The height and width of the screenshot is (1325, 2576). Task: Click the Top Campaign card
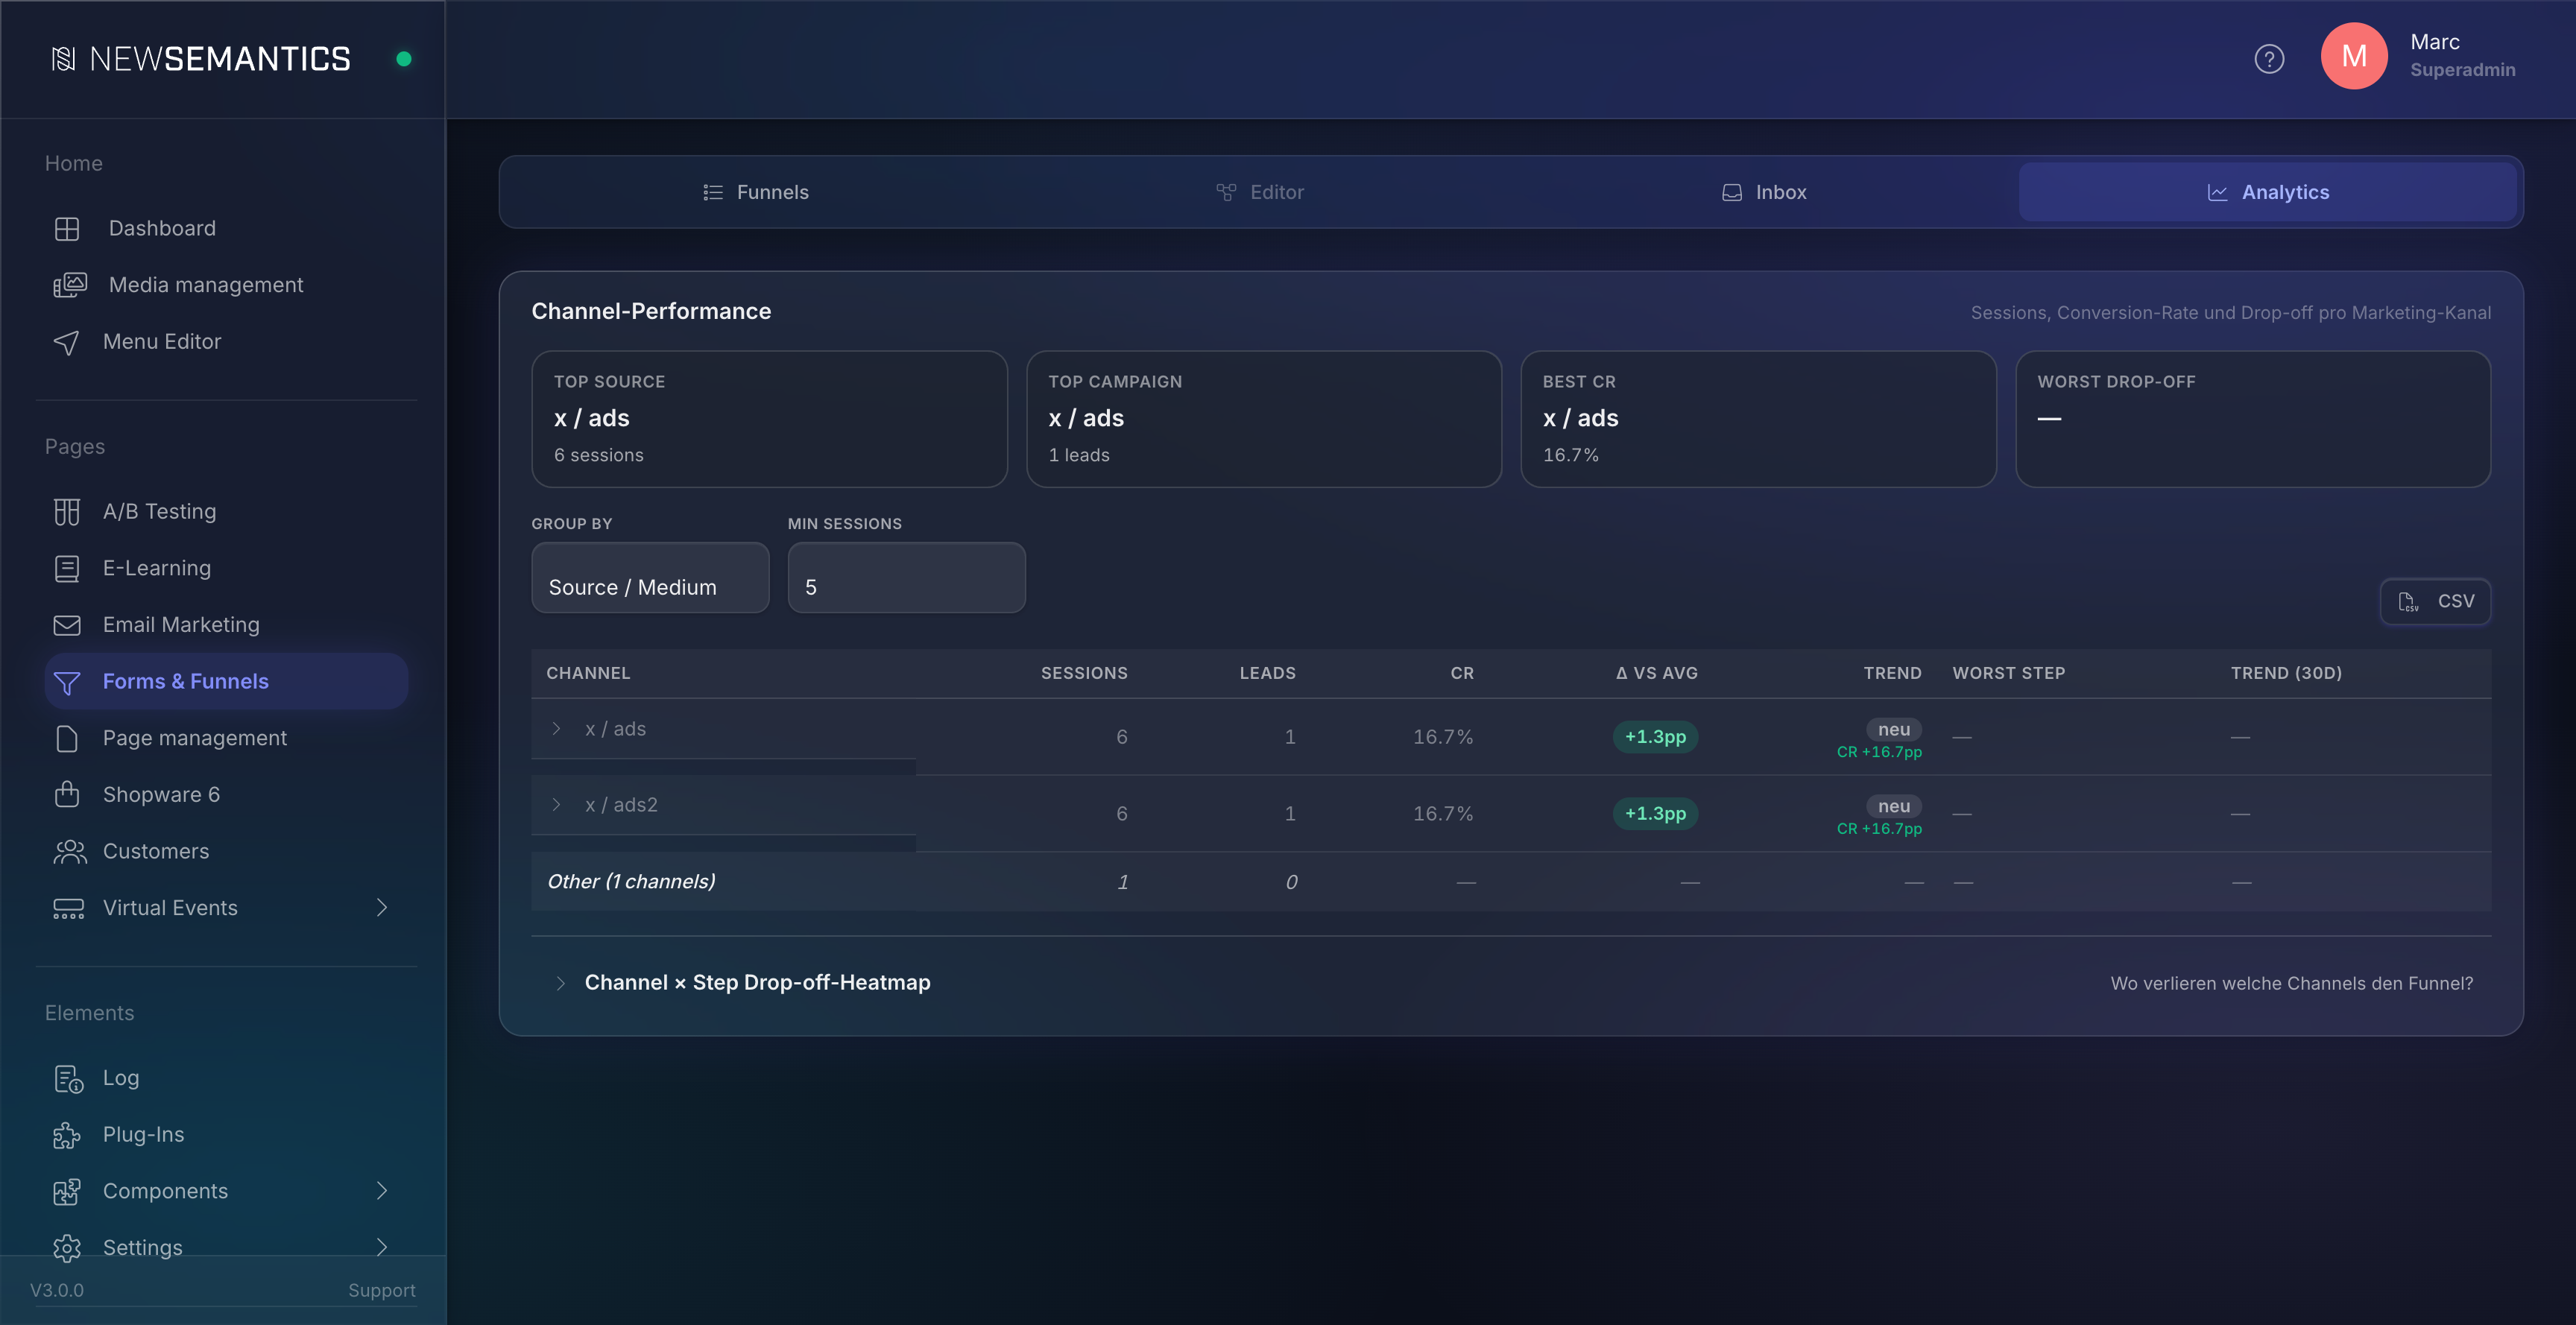pyautogui.click(x=1264, y=419)
